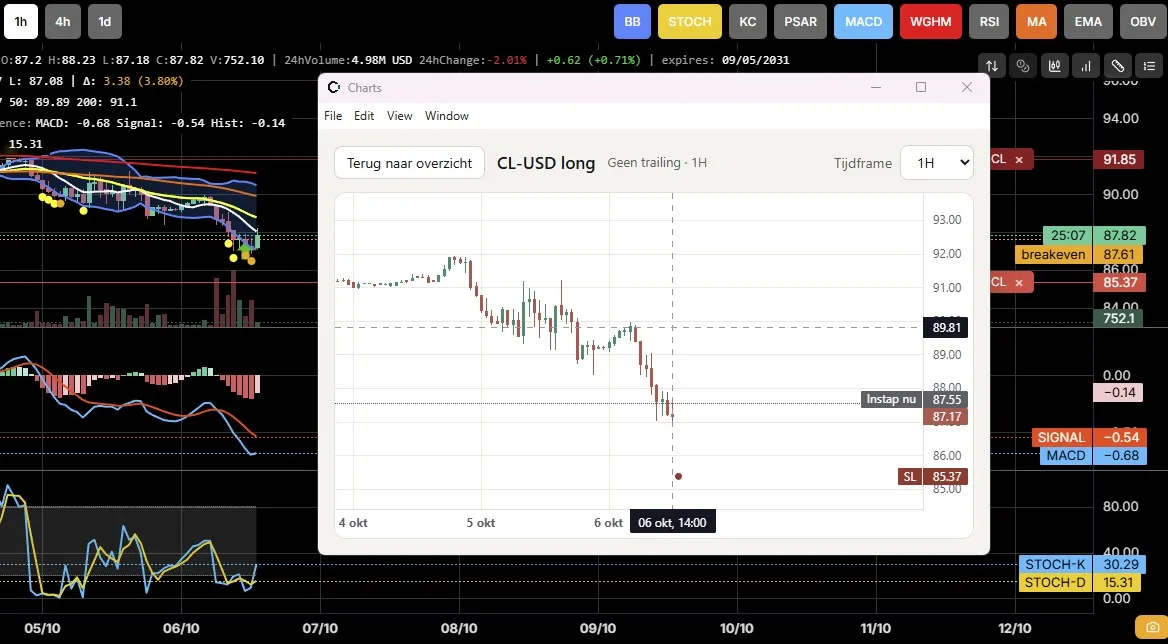Click the coins icon in the chart toolbar
The width and height of the screenshot is (1168, 644).
click(x=1023, y=66)
